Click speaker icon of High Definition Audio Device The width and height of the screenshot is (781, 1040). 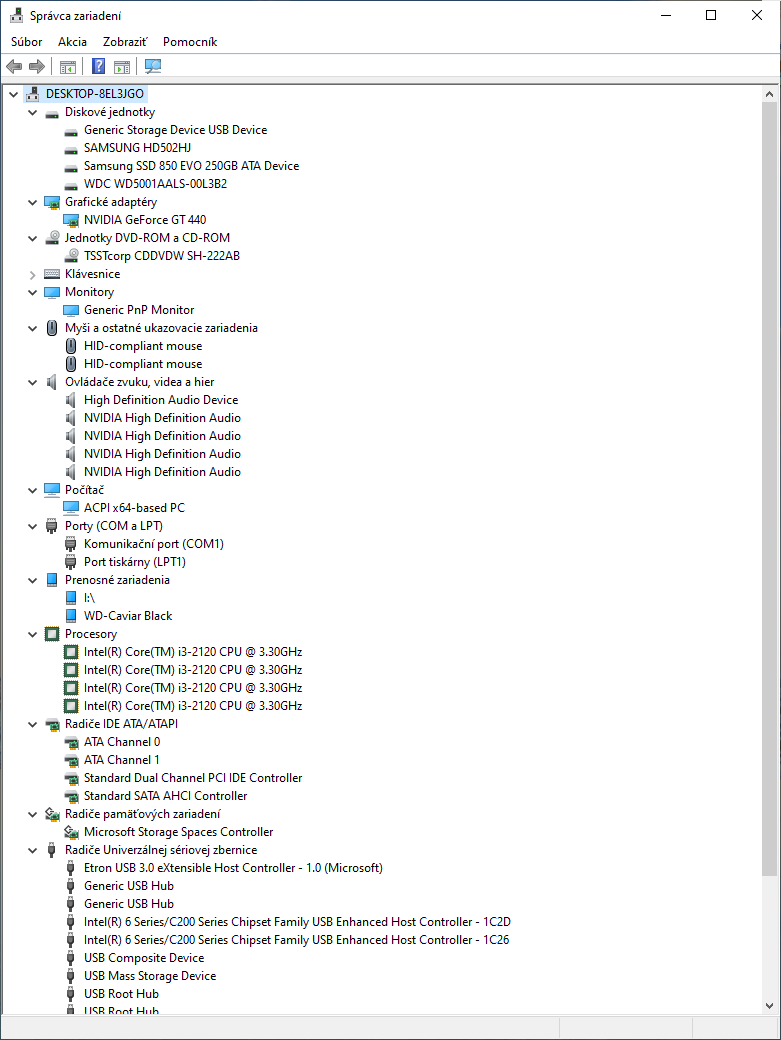coord(71,400)
